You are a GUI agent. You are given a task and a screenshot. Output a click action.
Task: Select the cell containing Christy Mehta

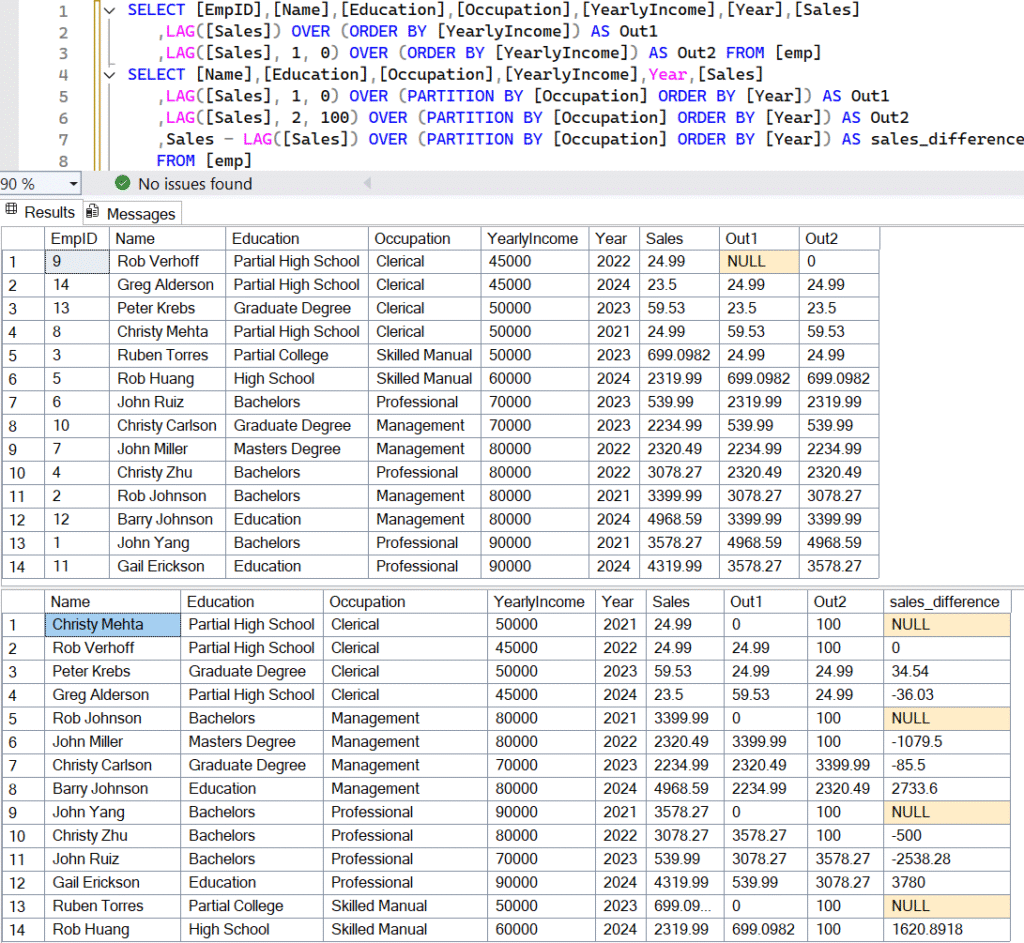point(112,624)
